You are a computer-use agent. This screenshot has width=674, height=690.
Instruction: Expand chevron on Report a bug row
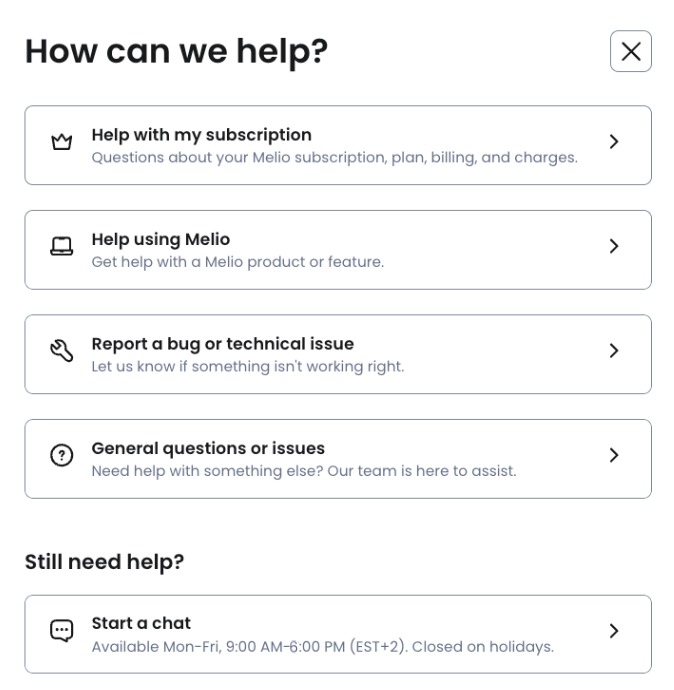tap(614, 351)
